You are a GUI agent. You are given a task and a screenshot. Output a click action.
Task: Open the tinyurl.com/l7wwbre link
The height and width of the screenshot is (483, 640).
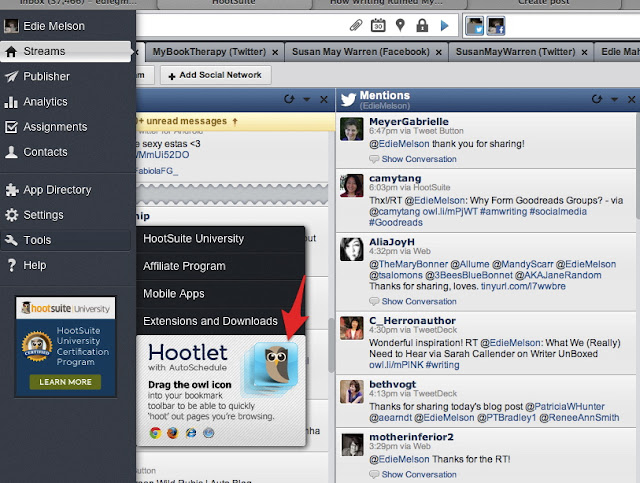[x=523, y=286]
